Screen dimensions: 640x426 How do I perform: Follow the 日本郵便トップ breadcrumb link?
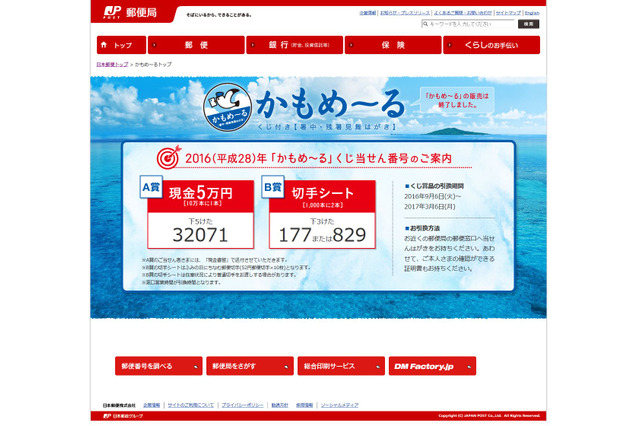click(x=112, y=63)
